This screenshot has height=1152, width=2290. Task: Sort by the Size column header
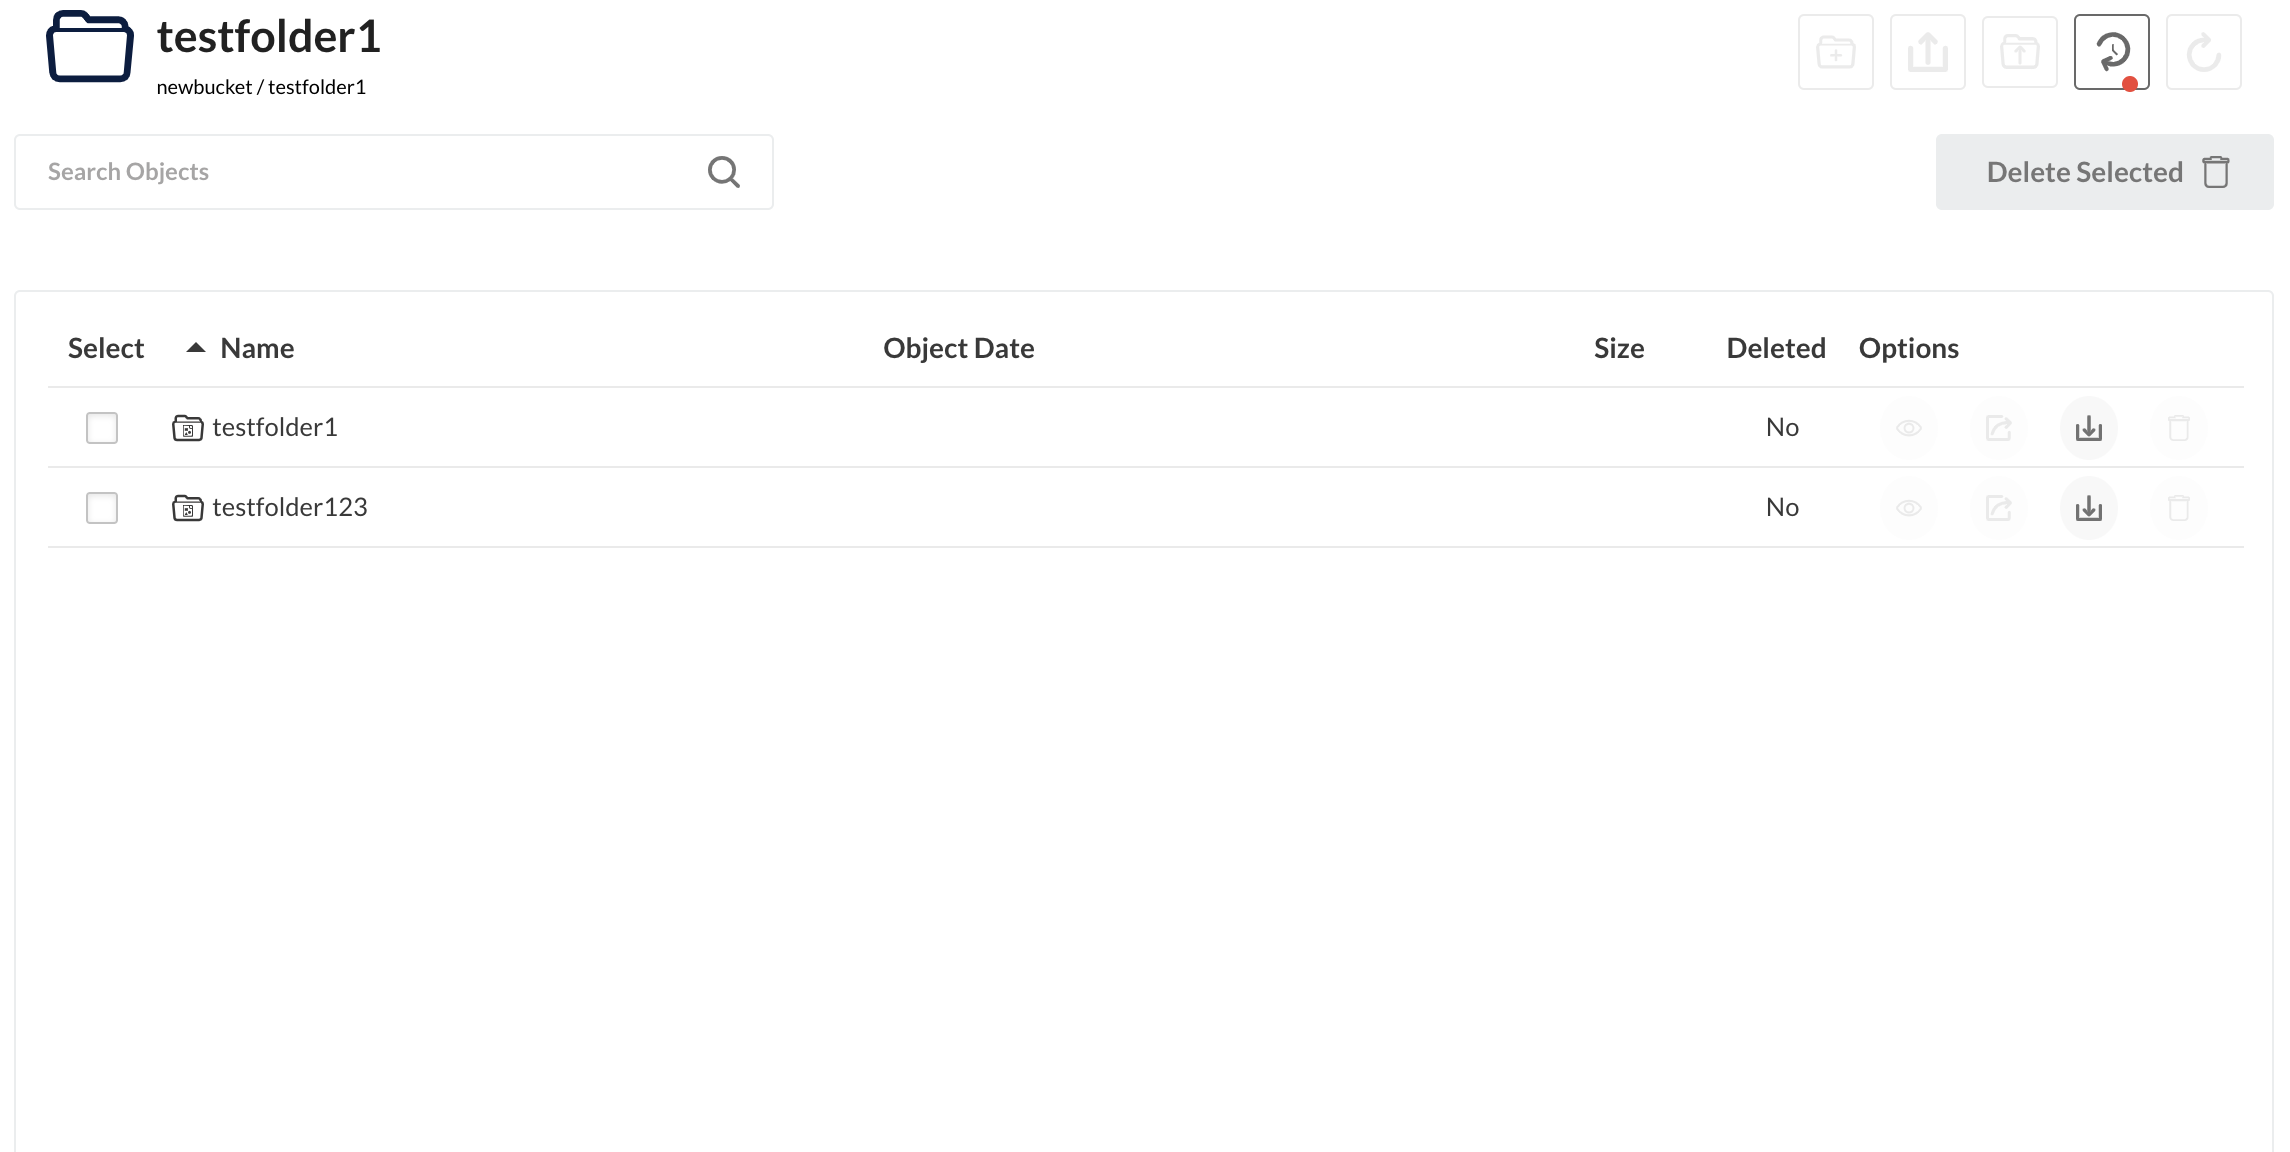point(1618,348)
